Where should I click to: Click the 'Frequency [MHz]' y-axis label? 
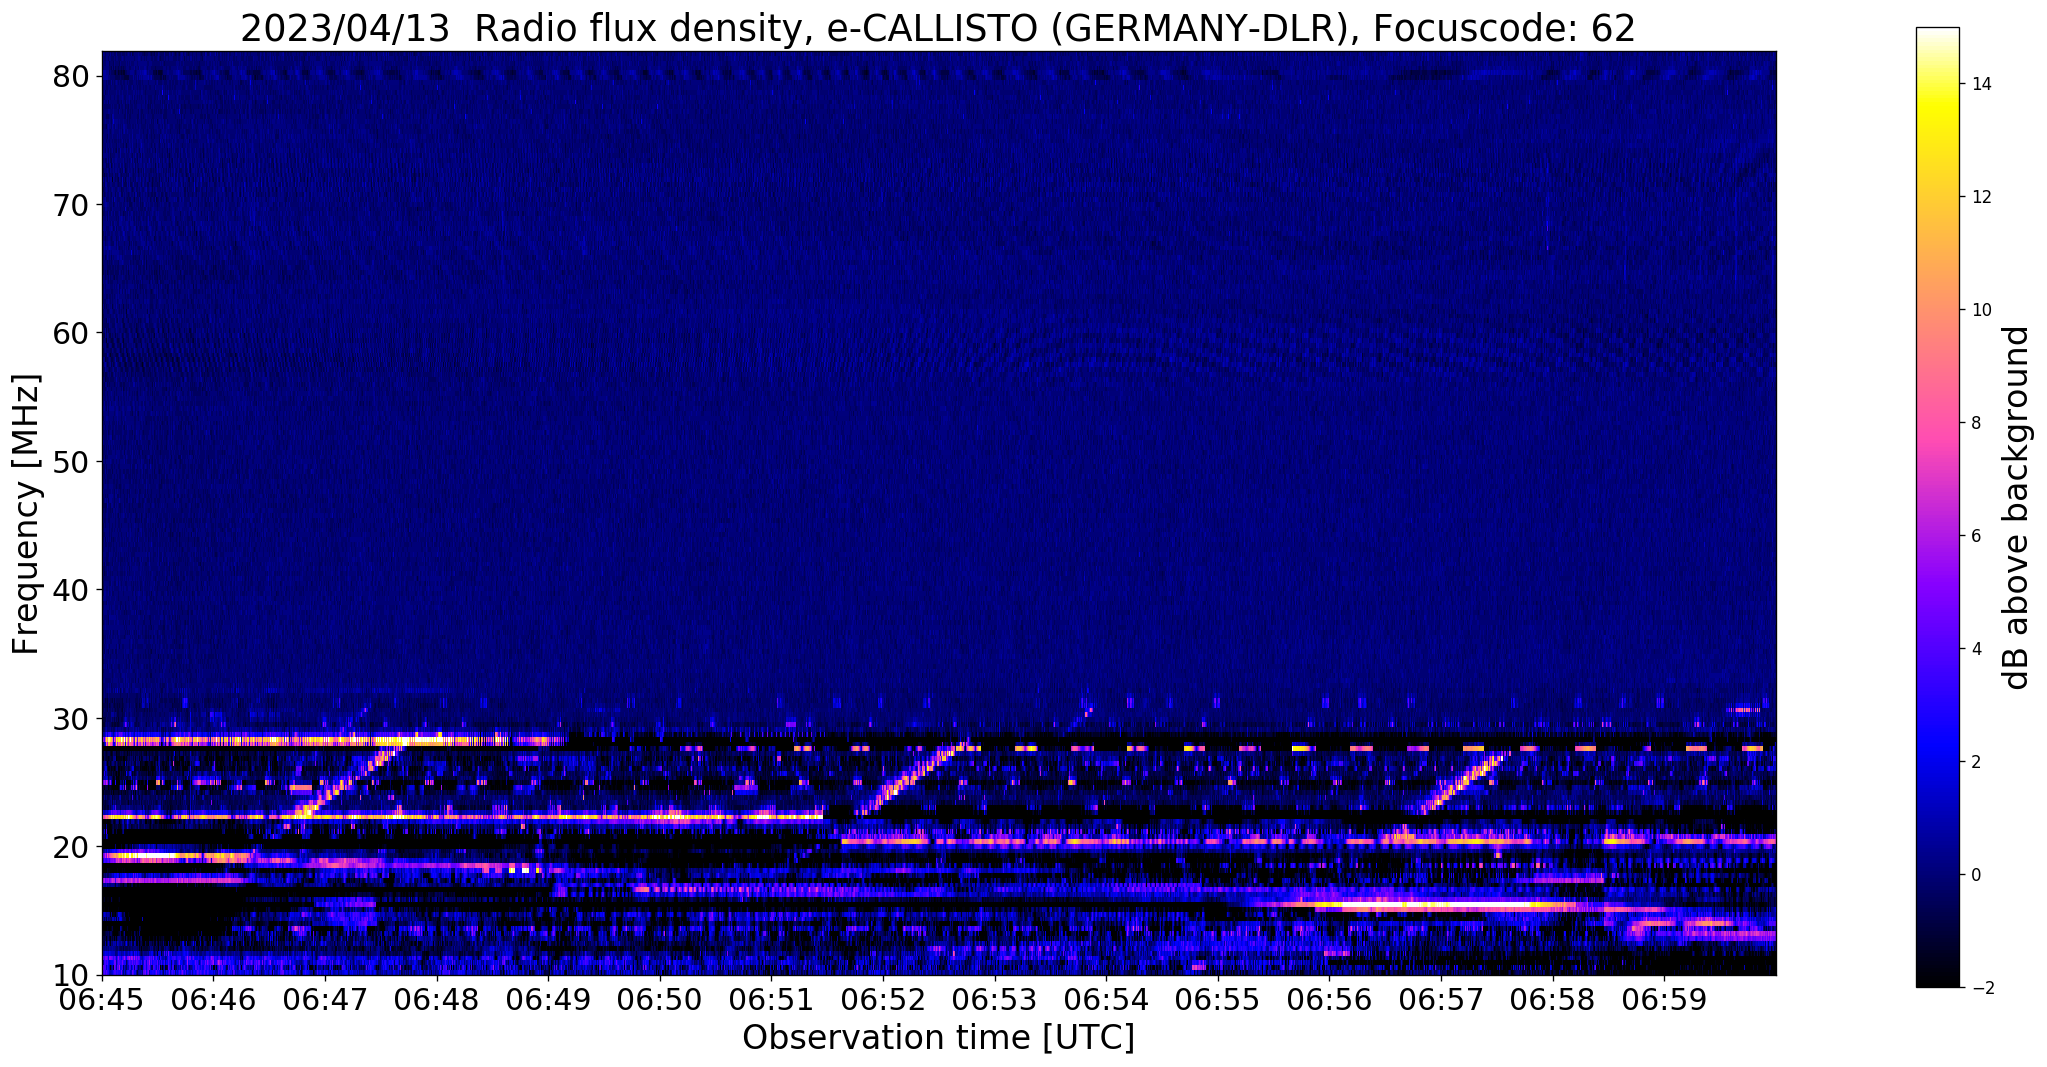coord(27,514)
